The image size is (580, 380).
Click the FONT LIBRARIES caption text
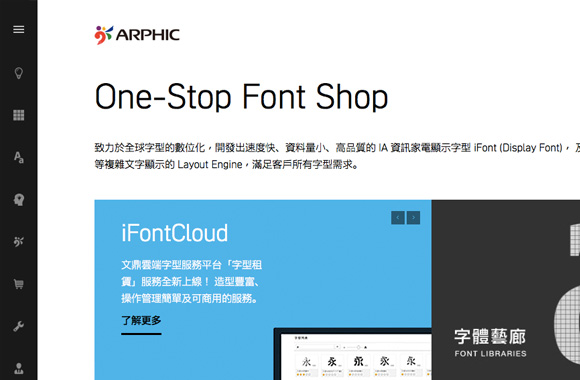coord(490,354)
